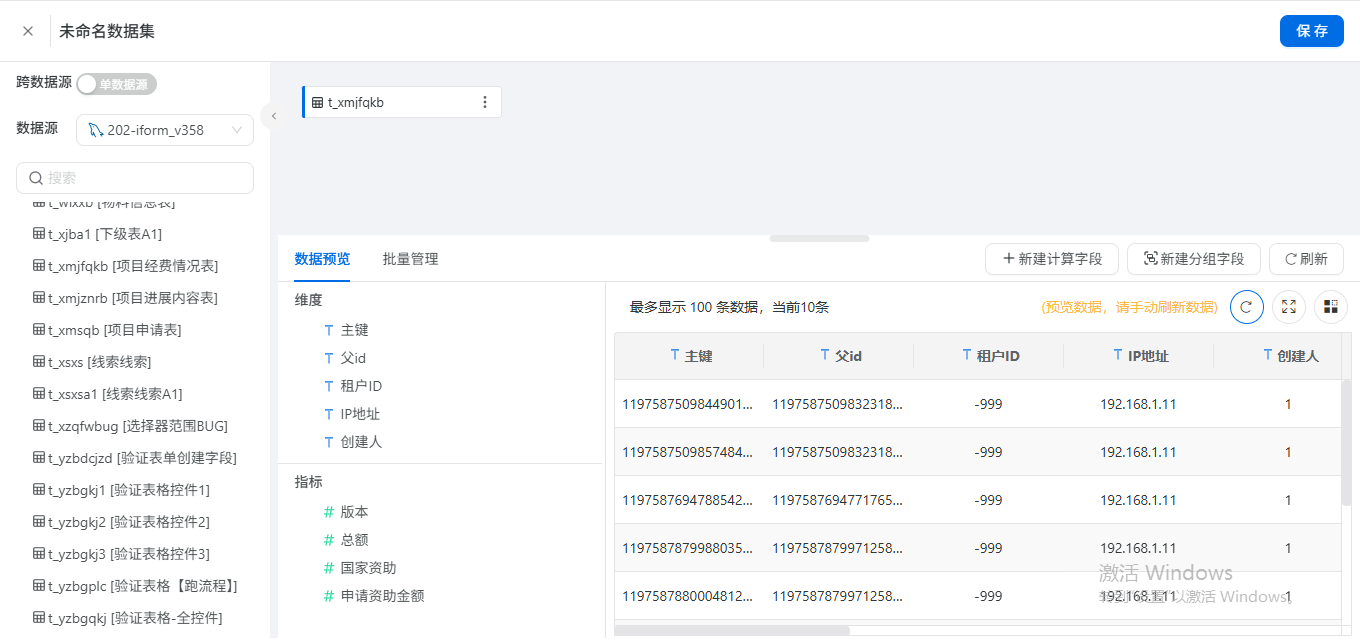Click number type icon beside 国家资助 measure
Viewport: 1360px width, 641px height.
click(329, 568)
